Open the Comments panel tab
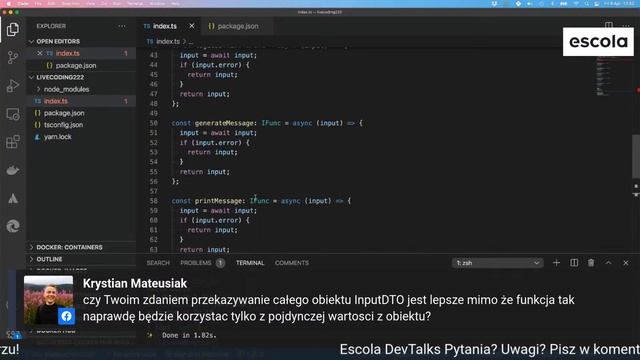640x360 pixels. [x=292, y=263]
